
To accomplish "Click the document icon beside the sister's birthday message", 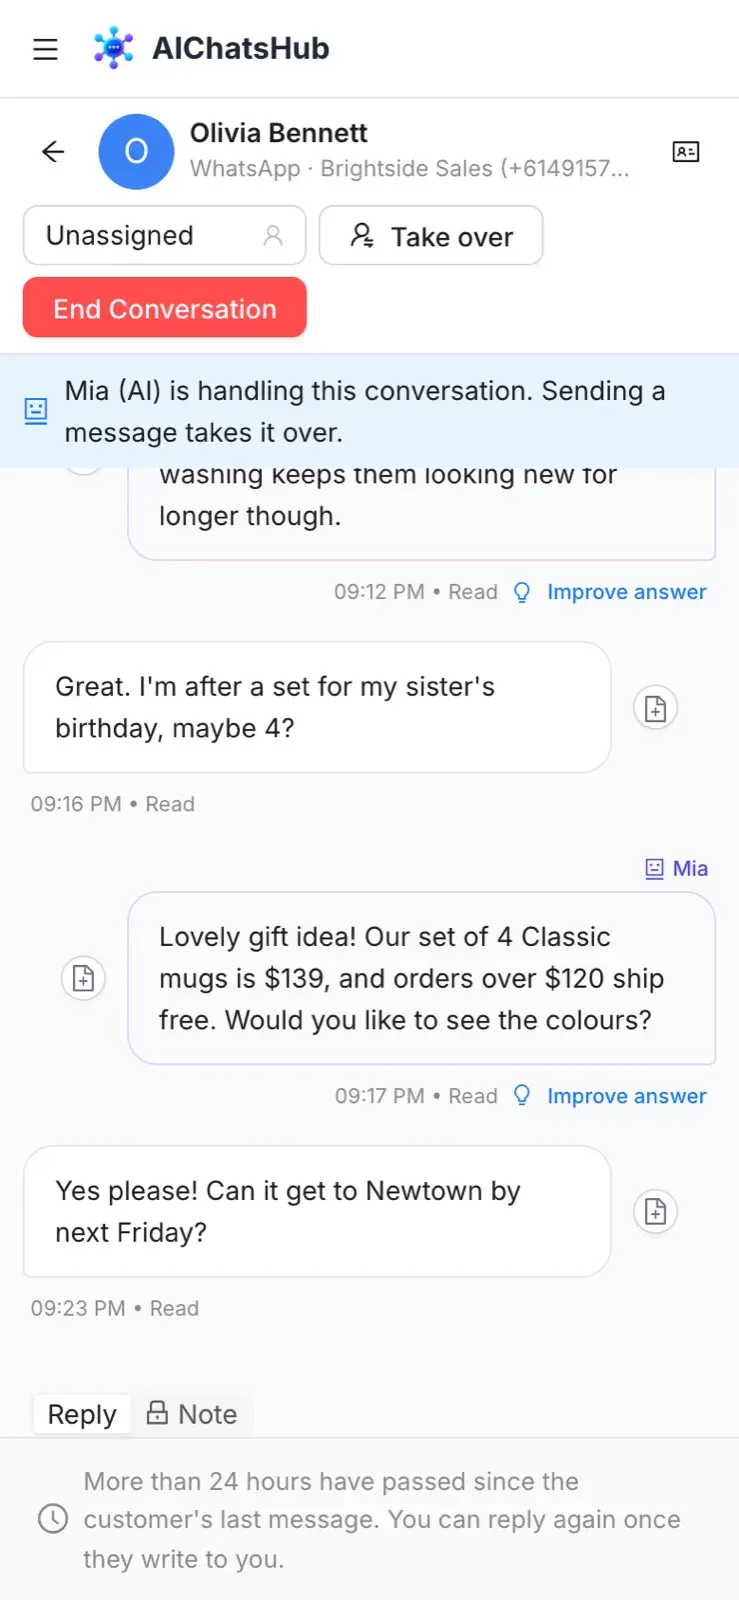I will coord(656,708).
